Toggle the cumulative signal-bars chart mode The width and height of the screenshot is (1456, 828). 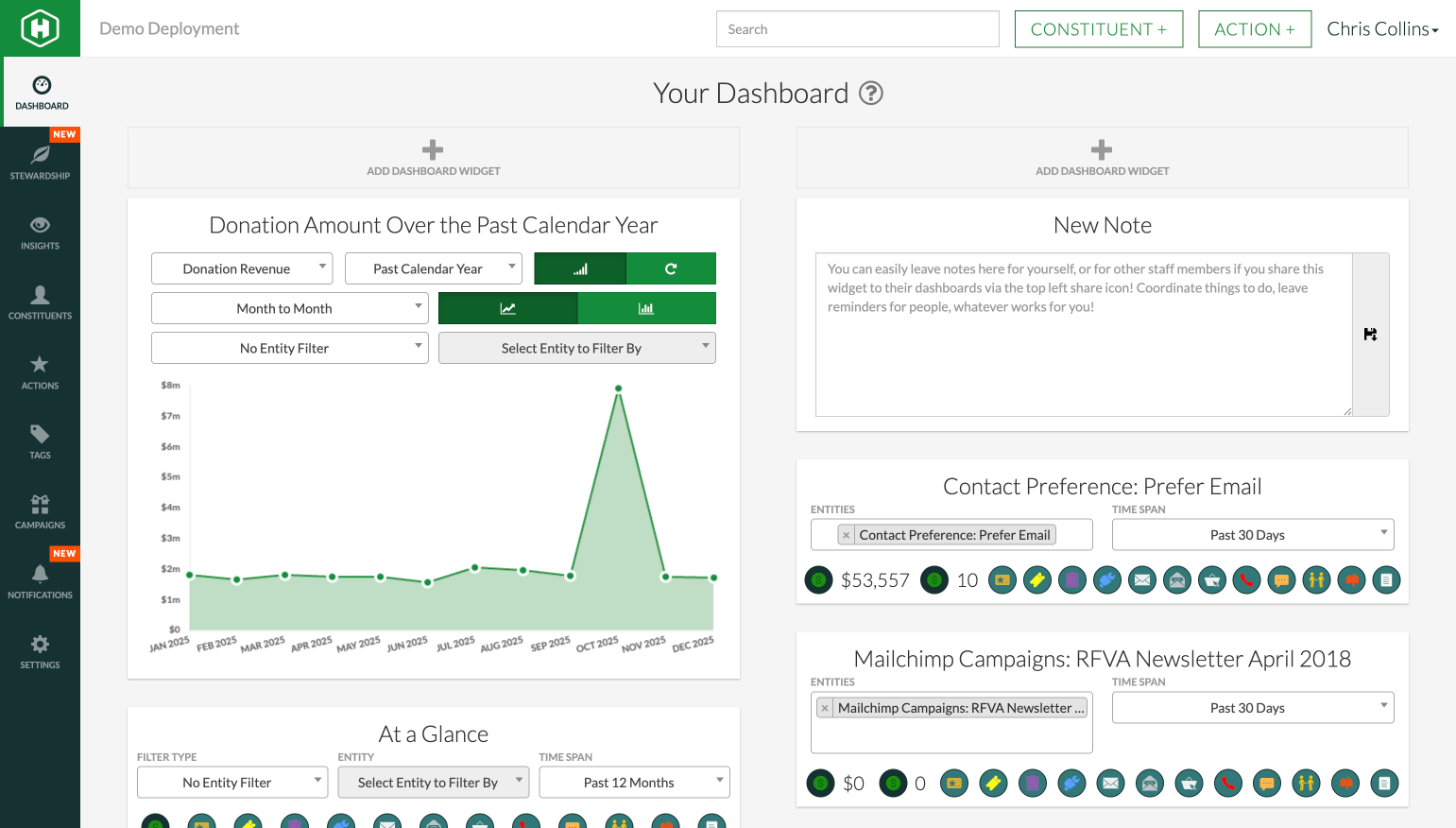(x=580, y=269)
